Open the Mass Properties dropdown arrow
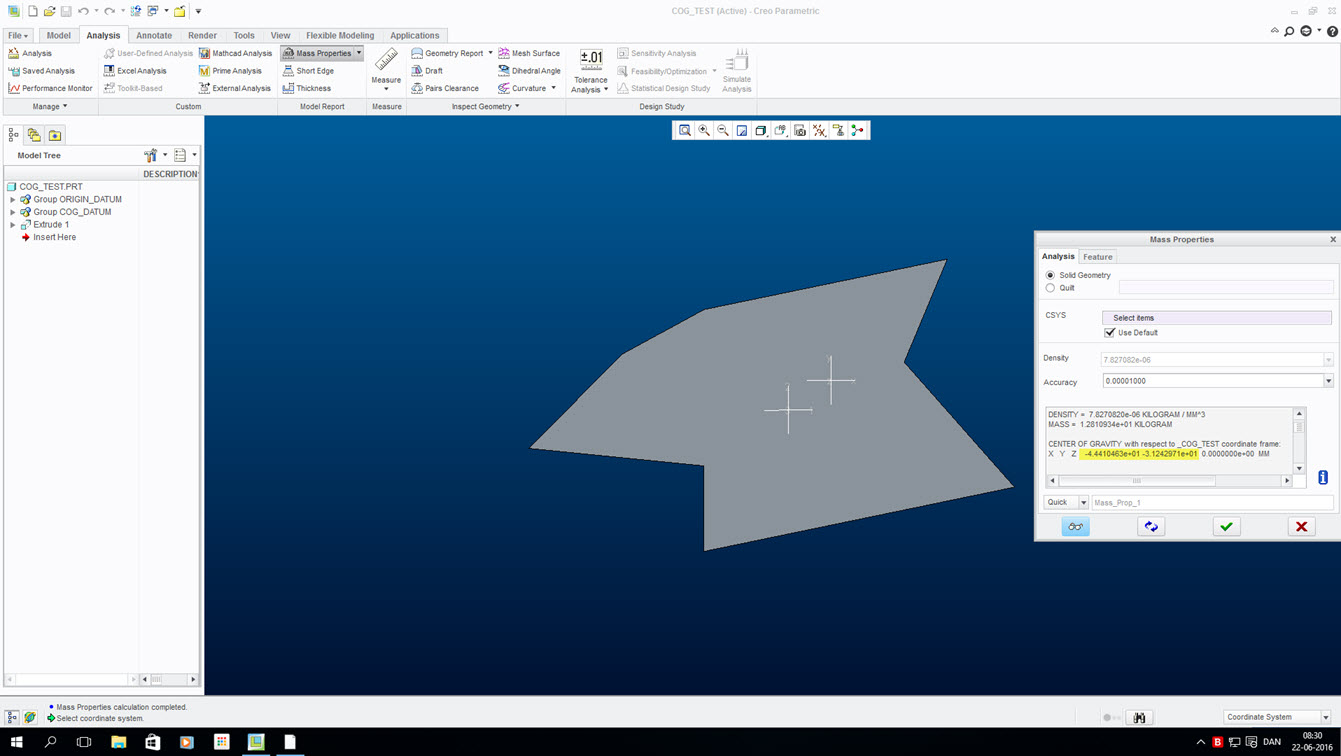The image size is (1341, 756). point(359,53)
